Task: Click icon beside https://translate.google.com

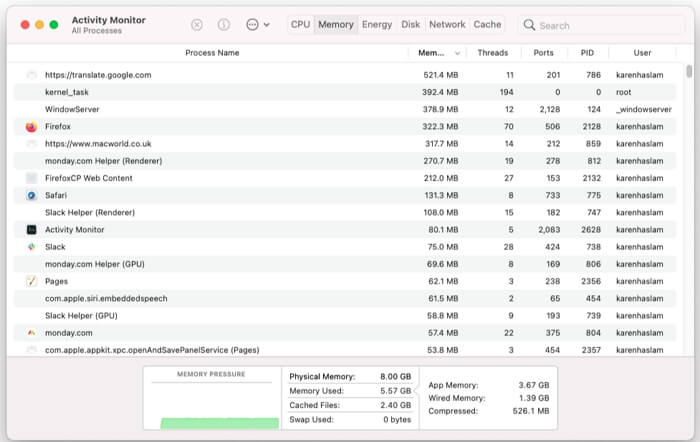Action: click(x=31, y=75)
